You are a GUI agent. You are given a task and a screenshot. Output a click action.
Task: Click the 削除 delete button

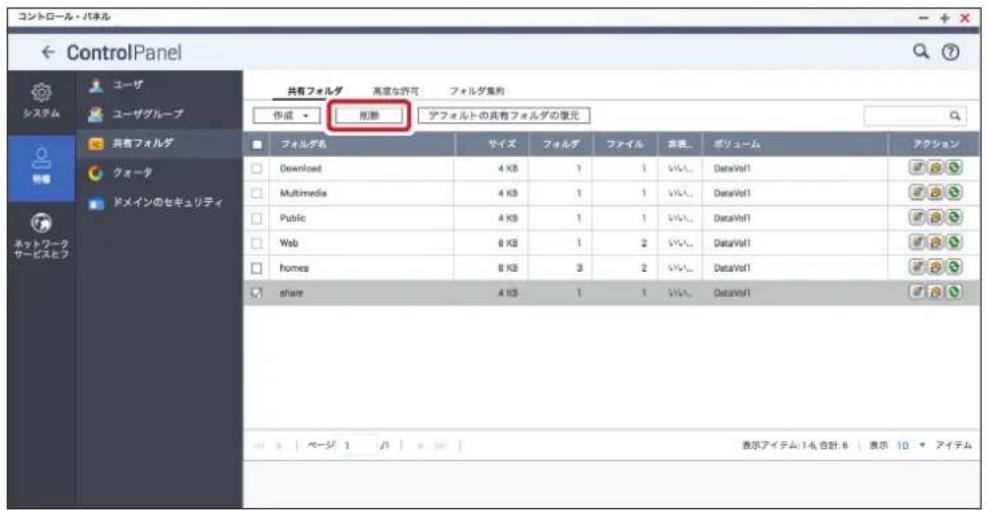pos(369,116)
